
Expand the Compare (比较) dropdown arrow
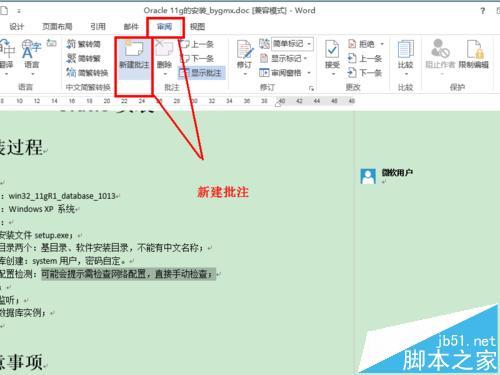406,74
